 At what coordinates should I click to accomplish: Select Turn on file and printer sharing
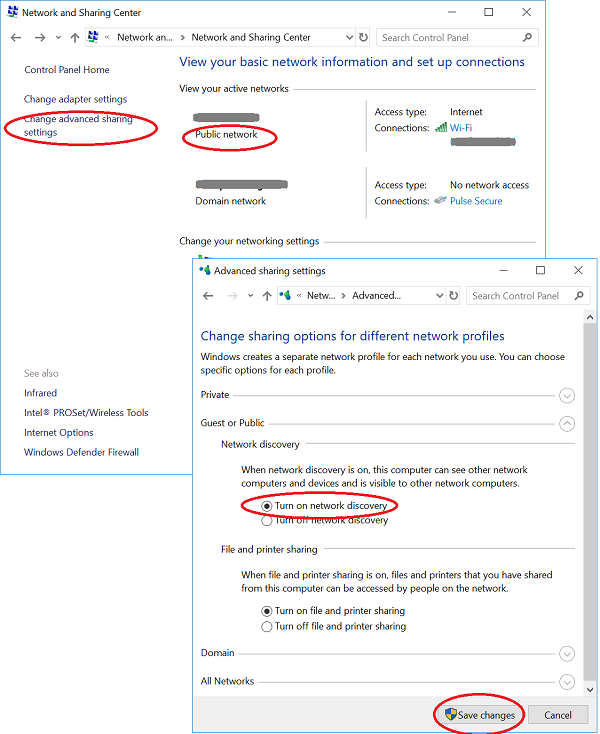[x=266, y=611]
